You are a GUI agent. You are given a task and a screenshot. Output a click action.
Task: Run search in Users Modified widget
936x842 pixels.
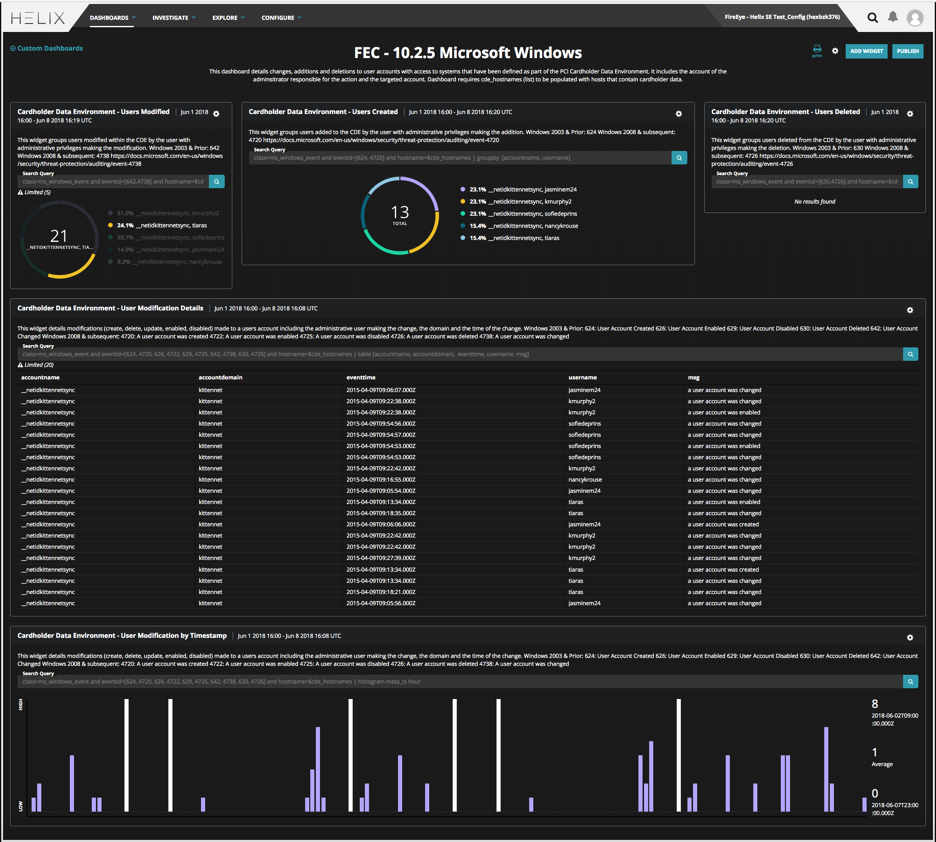click(217, 181)
